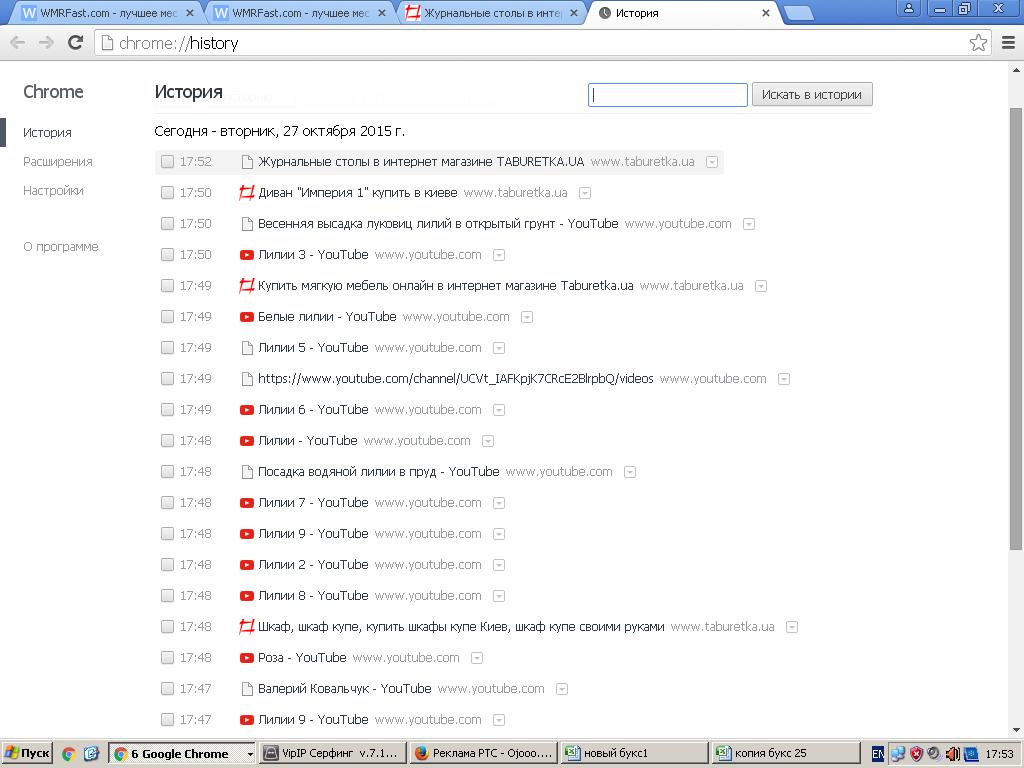Select История in the left sidebar
This screenshot has height=768, width=1024.
point(47,133)
